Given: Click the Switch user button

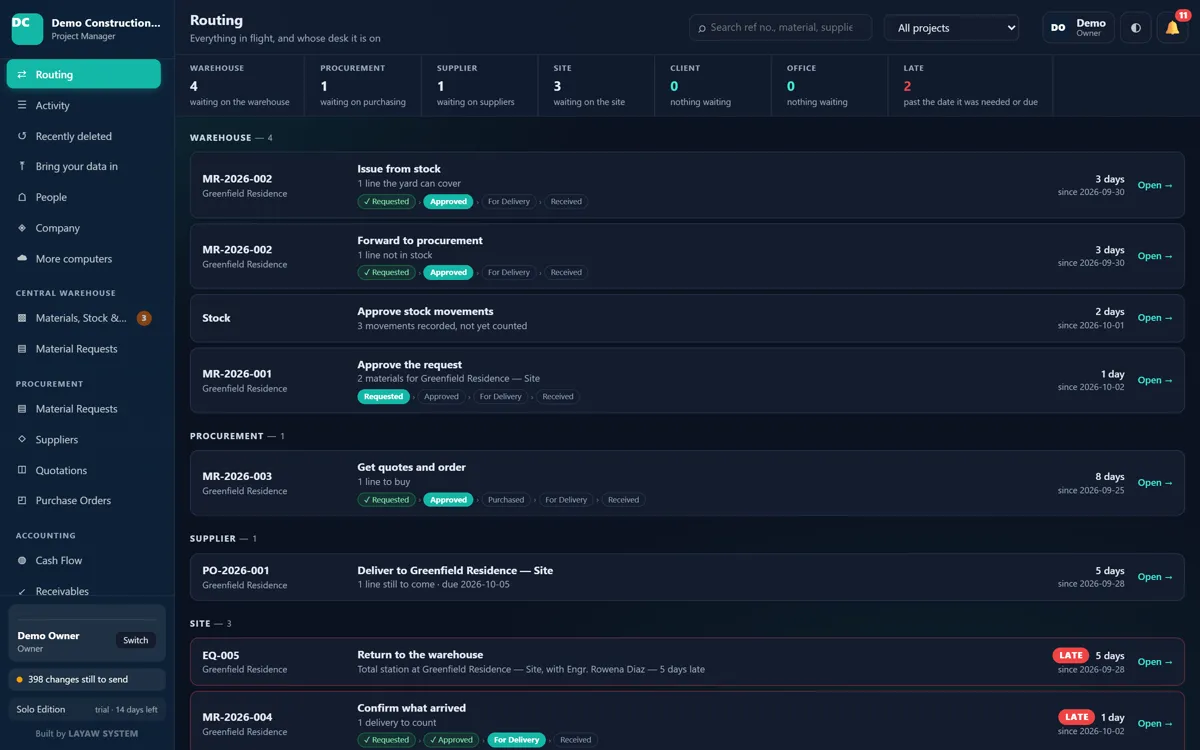Looking at the screenshot, I should (x=136, y=640).
